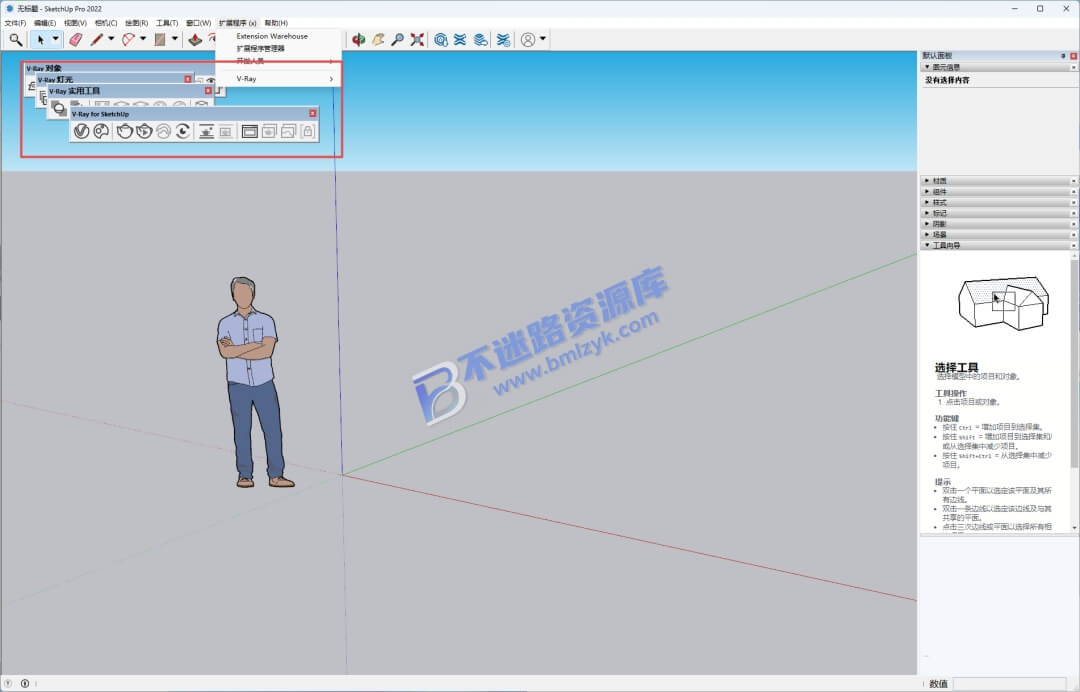
Task: Select the Rectangle shape tool
Action: point(160,40)
